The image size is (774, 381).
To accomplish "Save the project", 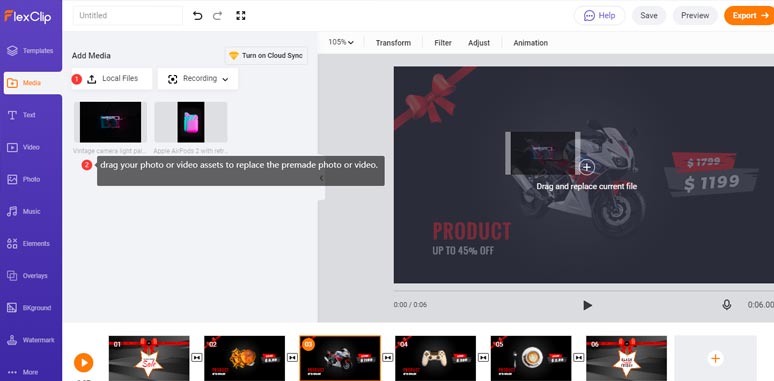I will (x=649, y=15).
